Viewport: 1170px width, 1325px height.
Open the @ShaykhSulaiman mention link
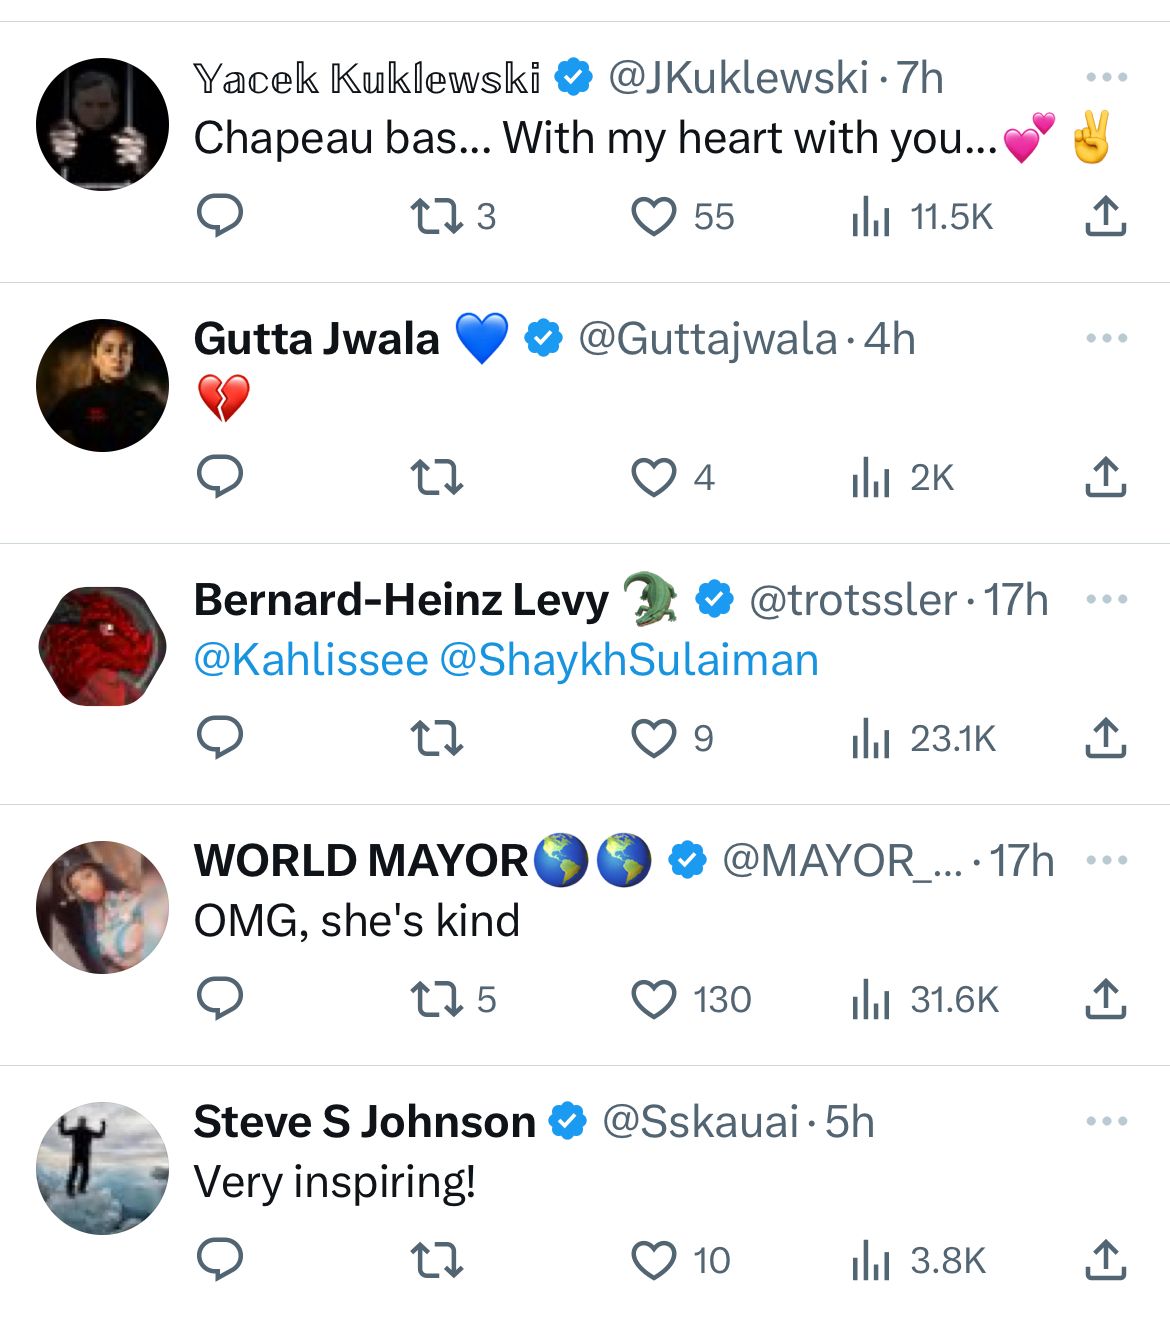click(x=629, y=661)
